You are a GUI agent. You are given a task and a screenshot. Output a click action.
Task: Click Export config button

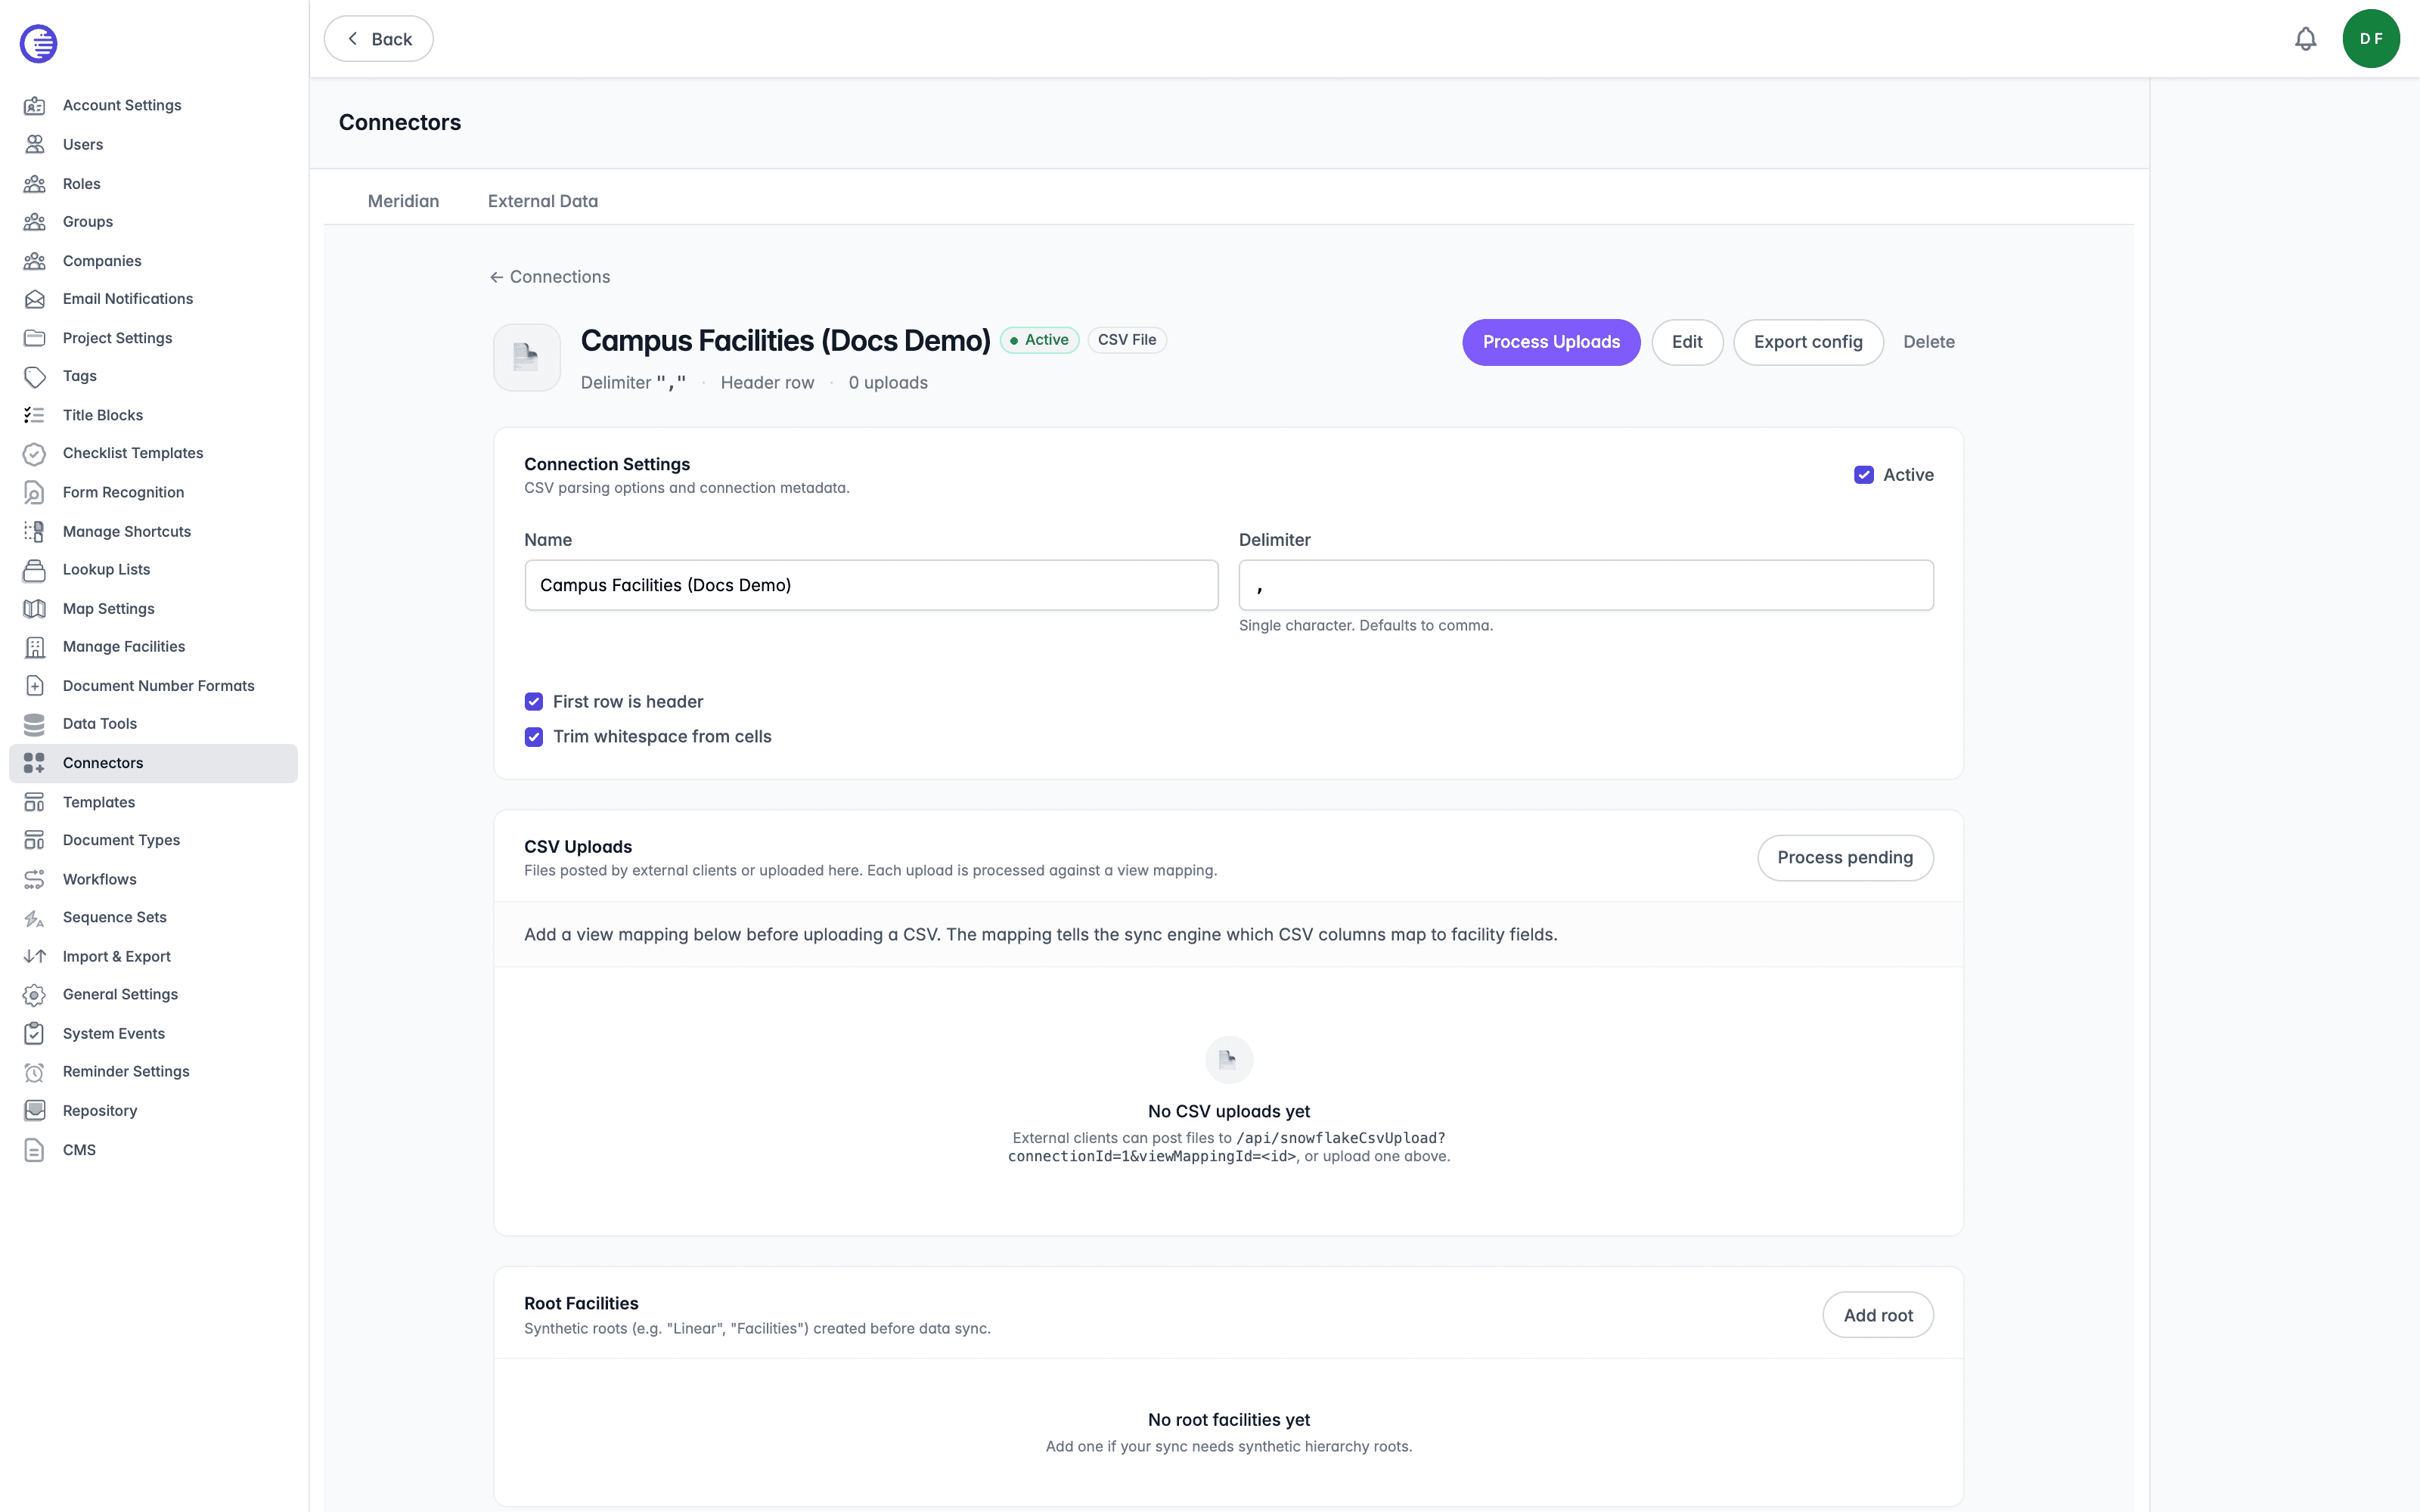coord(1808,342)
